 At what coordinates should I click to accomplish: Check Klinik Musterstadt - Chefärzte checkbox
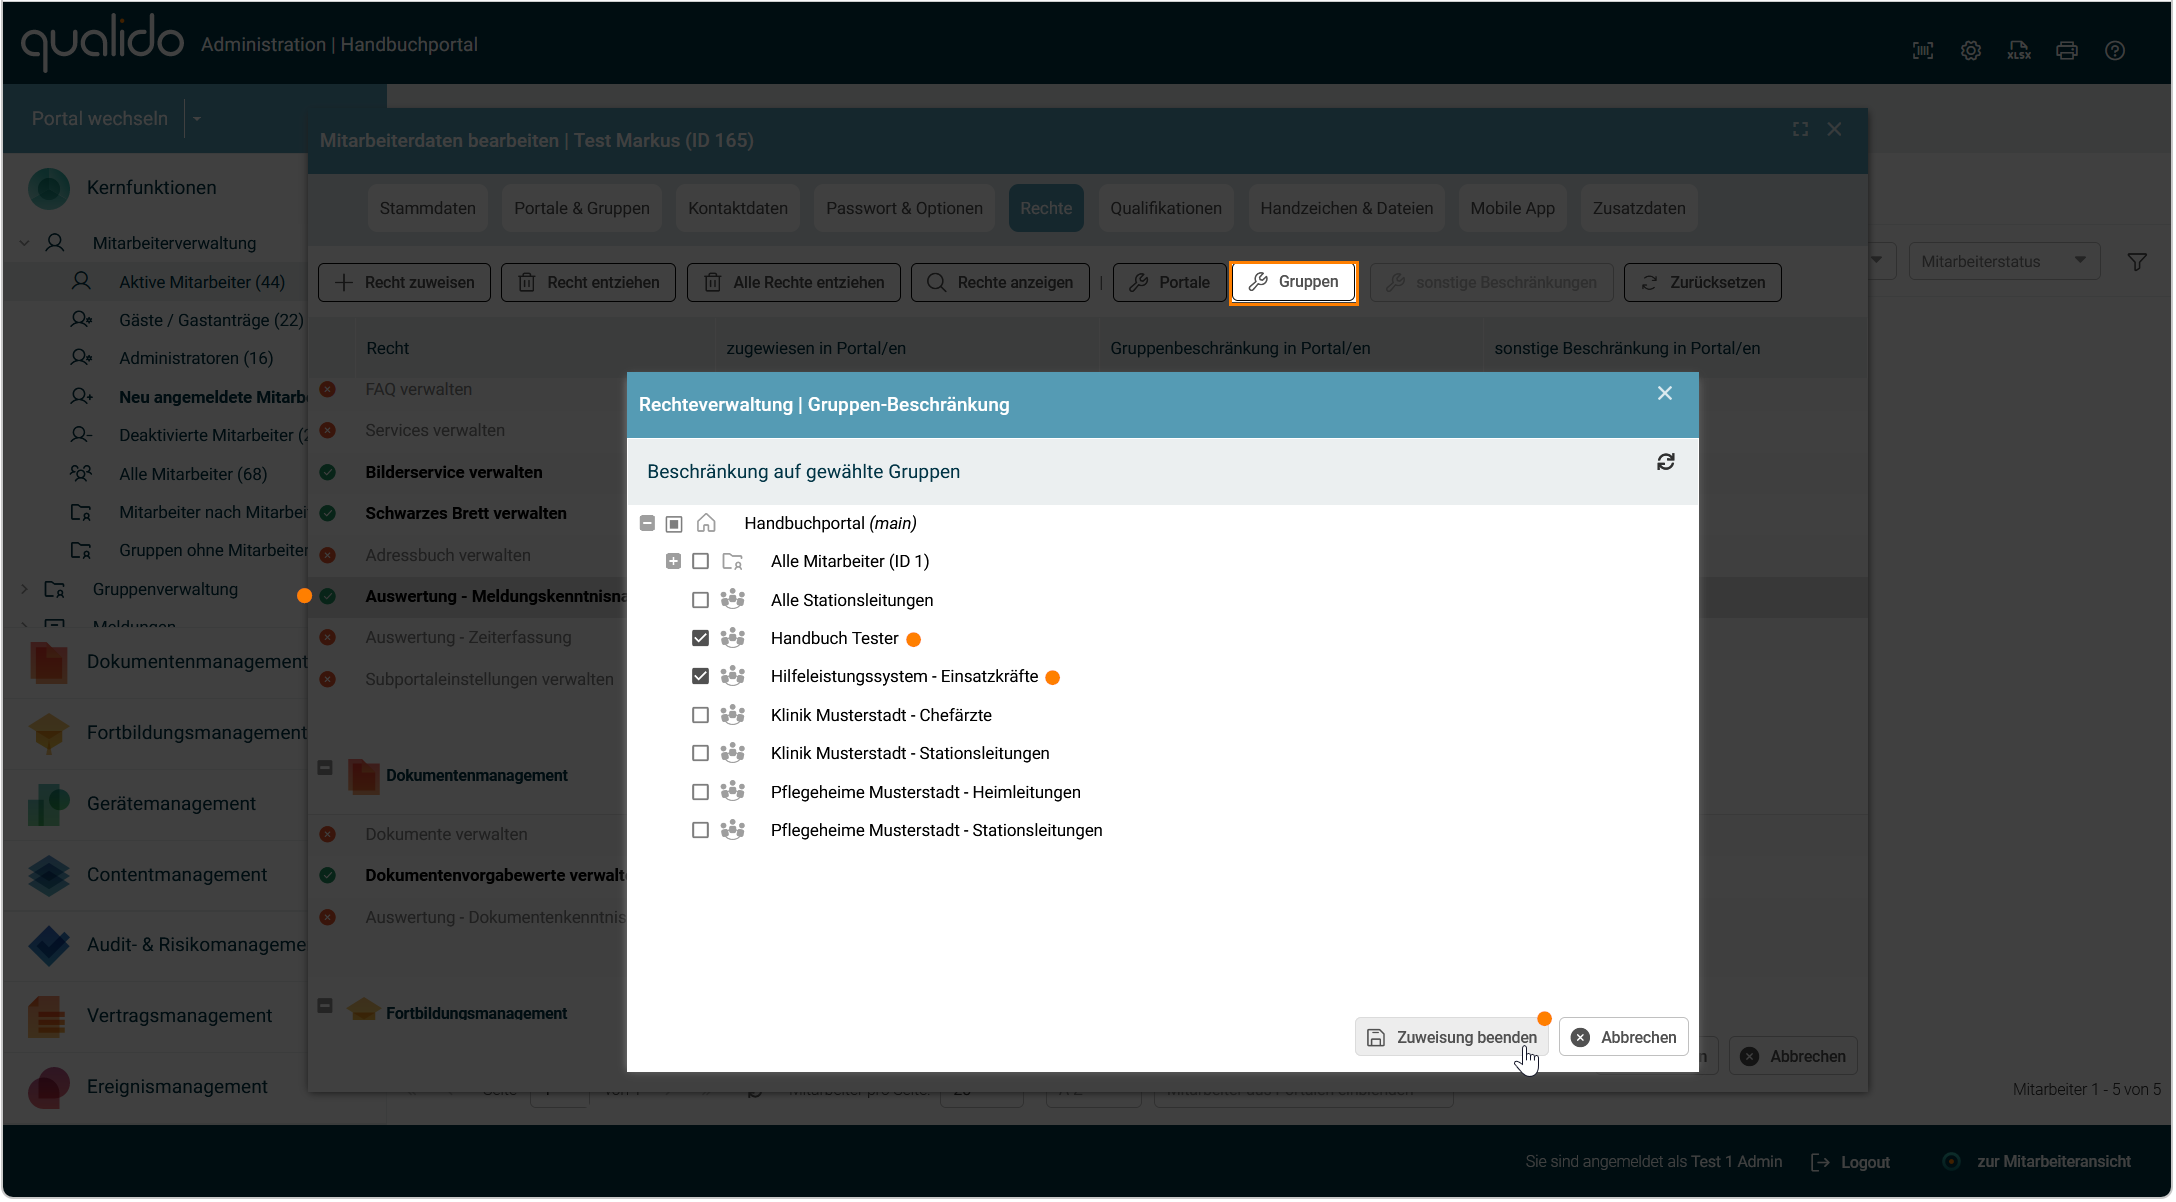pos(700,715)
